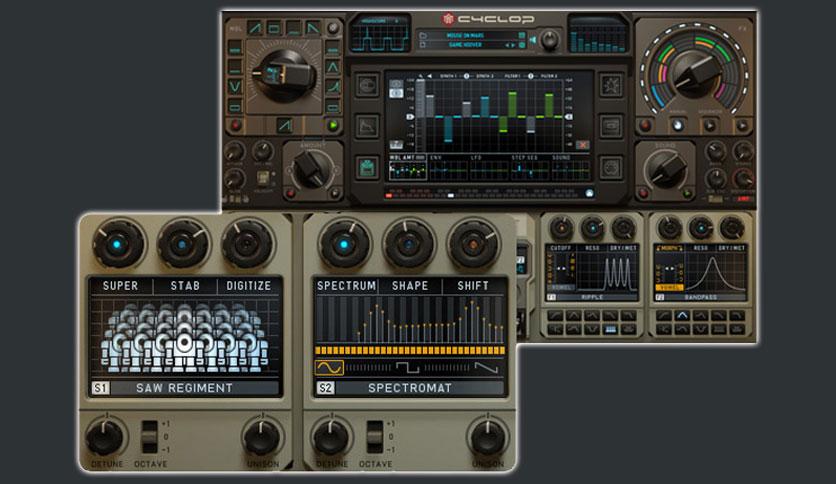The height and width of the screenshot is (484, 836).
Task: Open the MOUSE ON MARS preset bank selector
Action: pos(465,35)
